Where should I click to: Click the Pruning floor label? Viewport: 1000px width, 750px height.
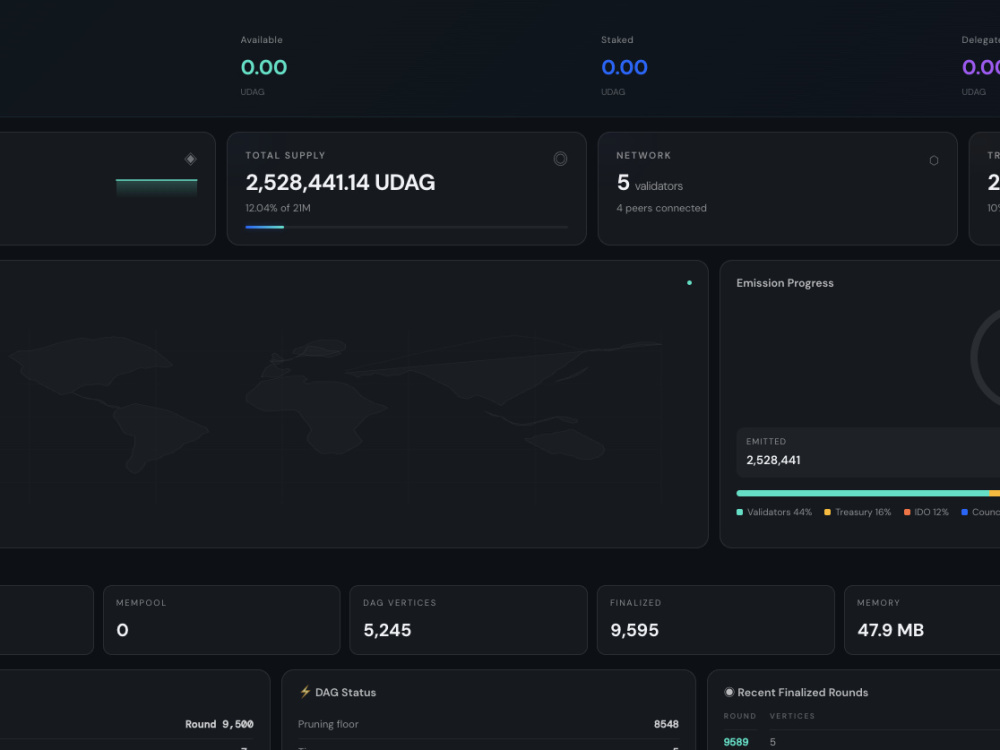point(328,724)
